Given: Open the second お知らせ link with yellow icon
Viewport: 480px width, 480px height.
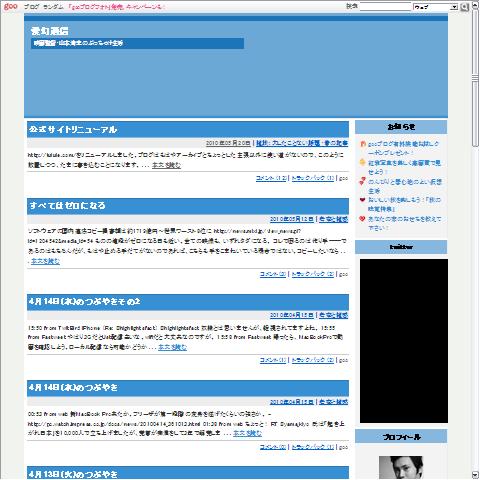Looking at the screenshot, I should pos(404,167).
